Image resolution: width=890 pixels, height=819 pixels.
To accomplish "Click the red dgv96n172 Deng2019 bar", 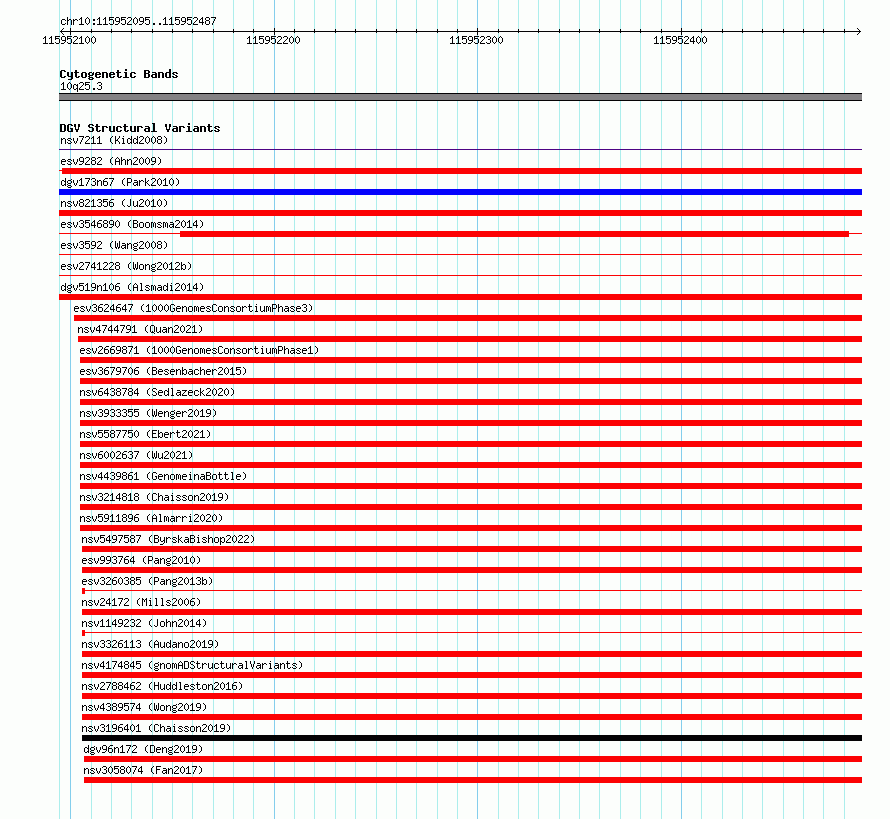I will (473, 759).
